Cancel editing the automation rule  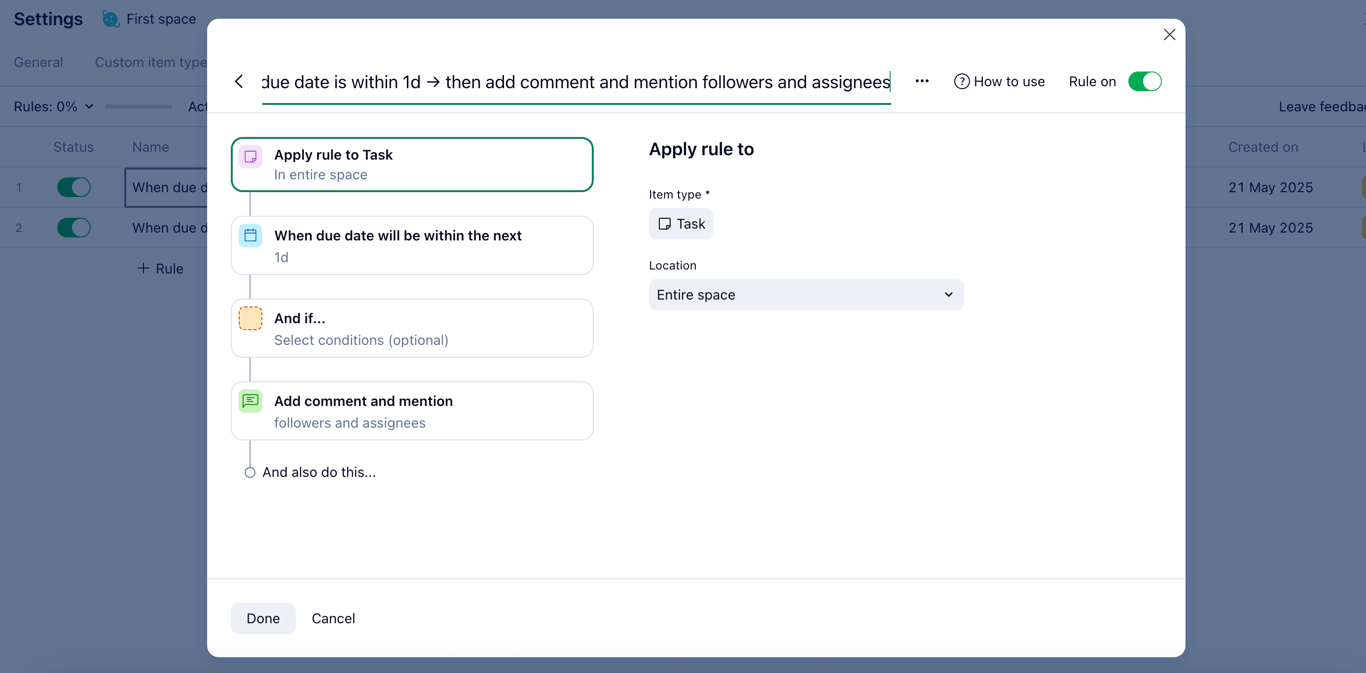pos(333,618)
